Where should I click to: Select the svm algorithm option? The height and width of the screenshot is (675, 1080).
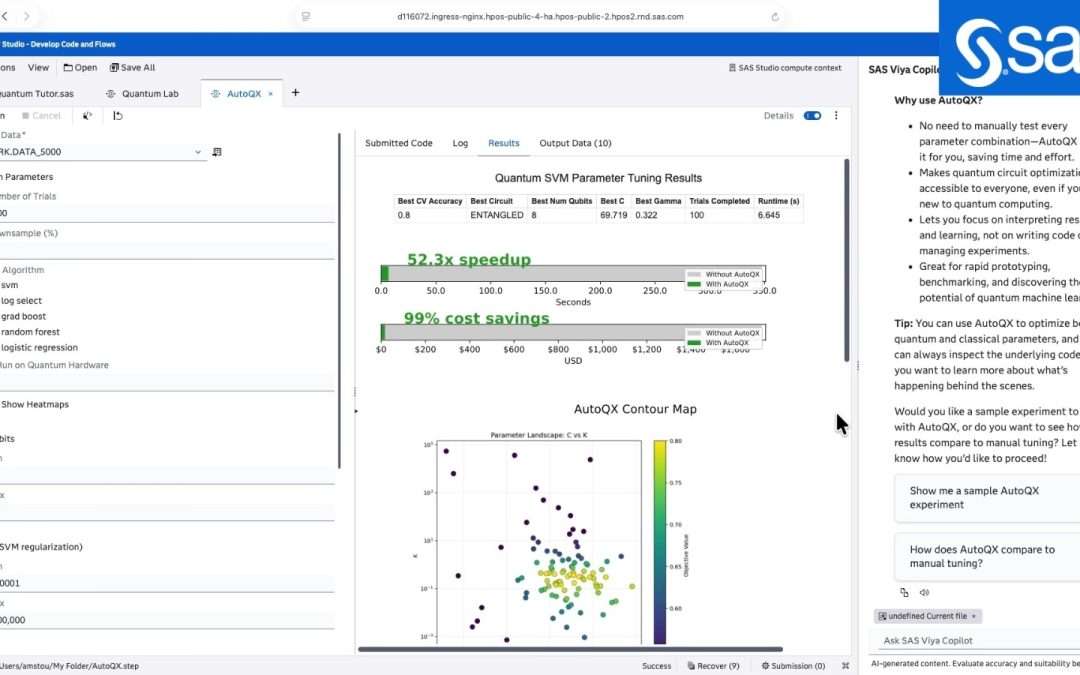[x=10, y=285]
